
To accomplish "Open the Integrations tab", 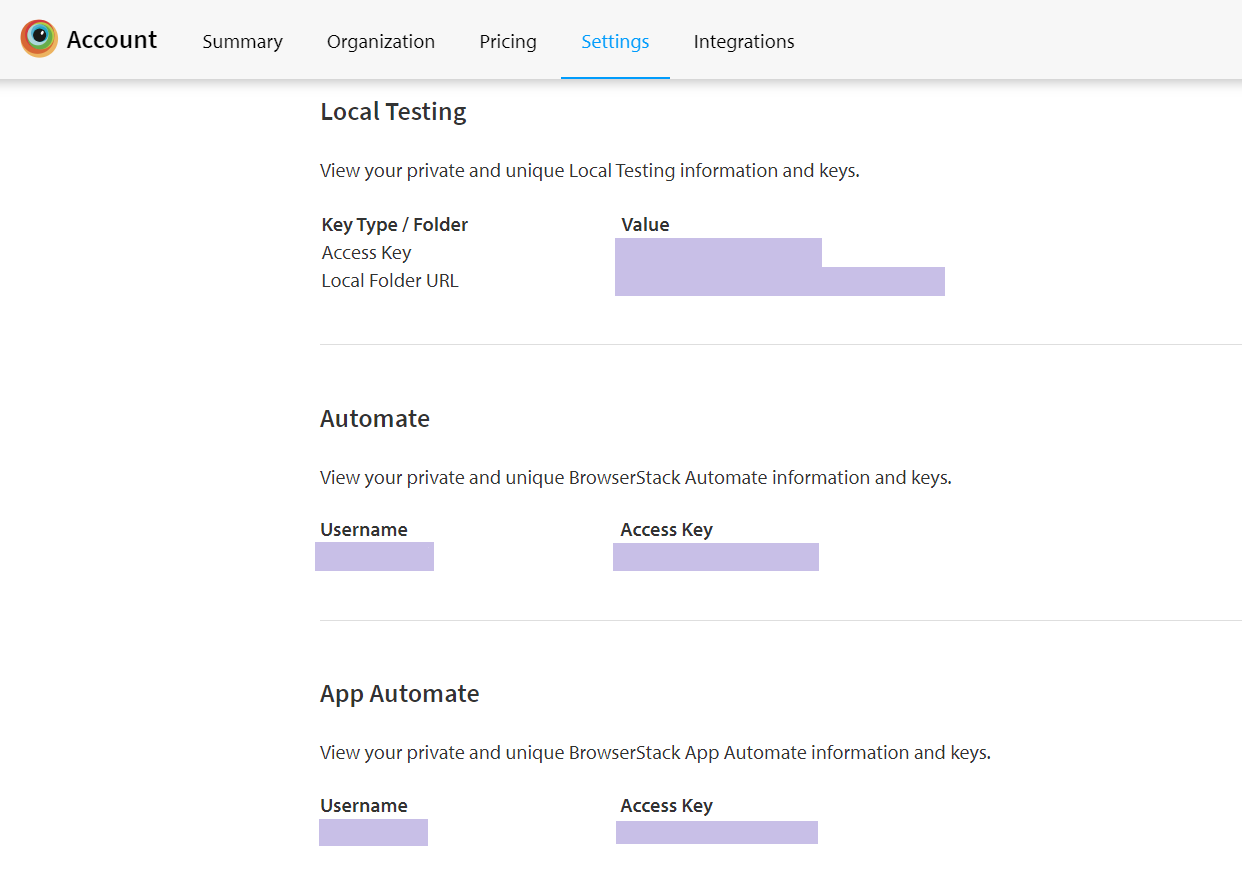I will pos(744,41).
